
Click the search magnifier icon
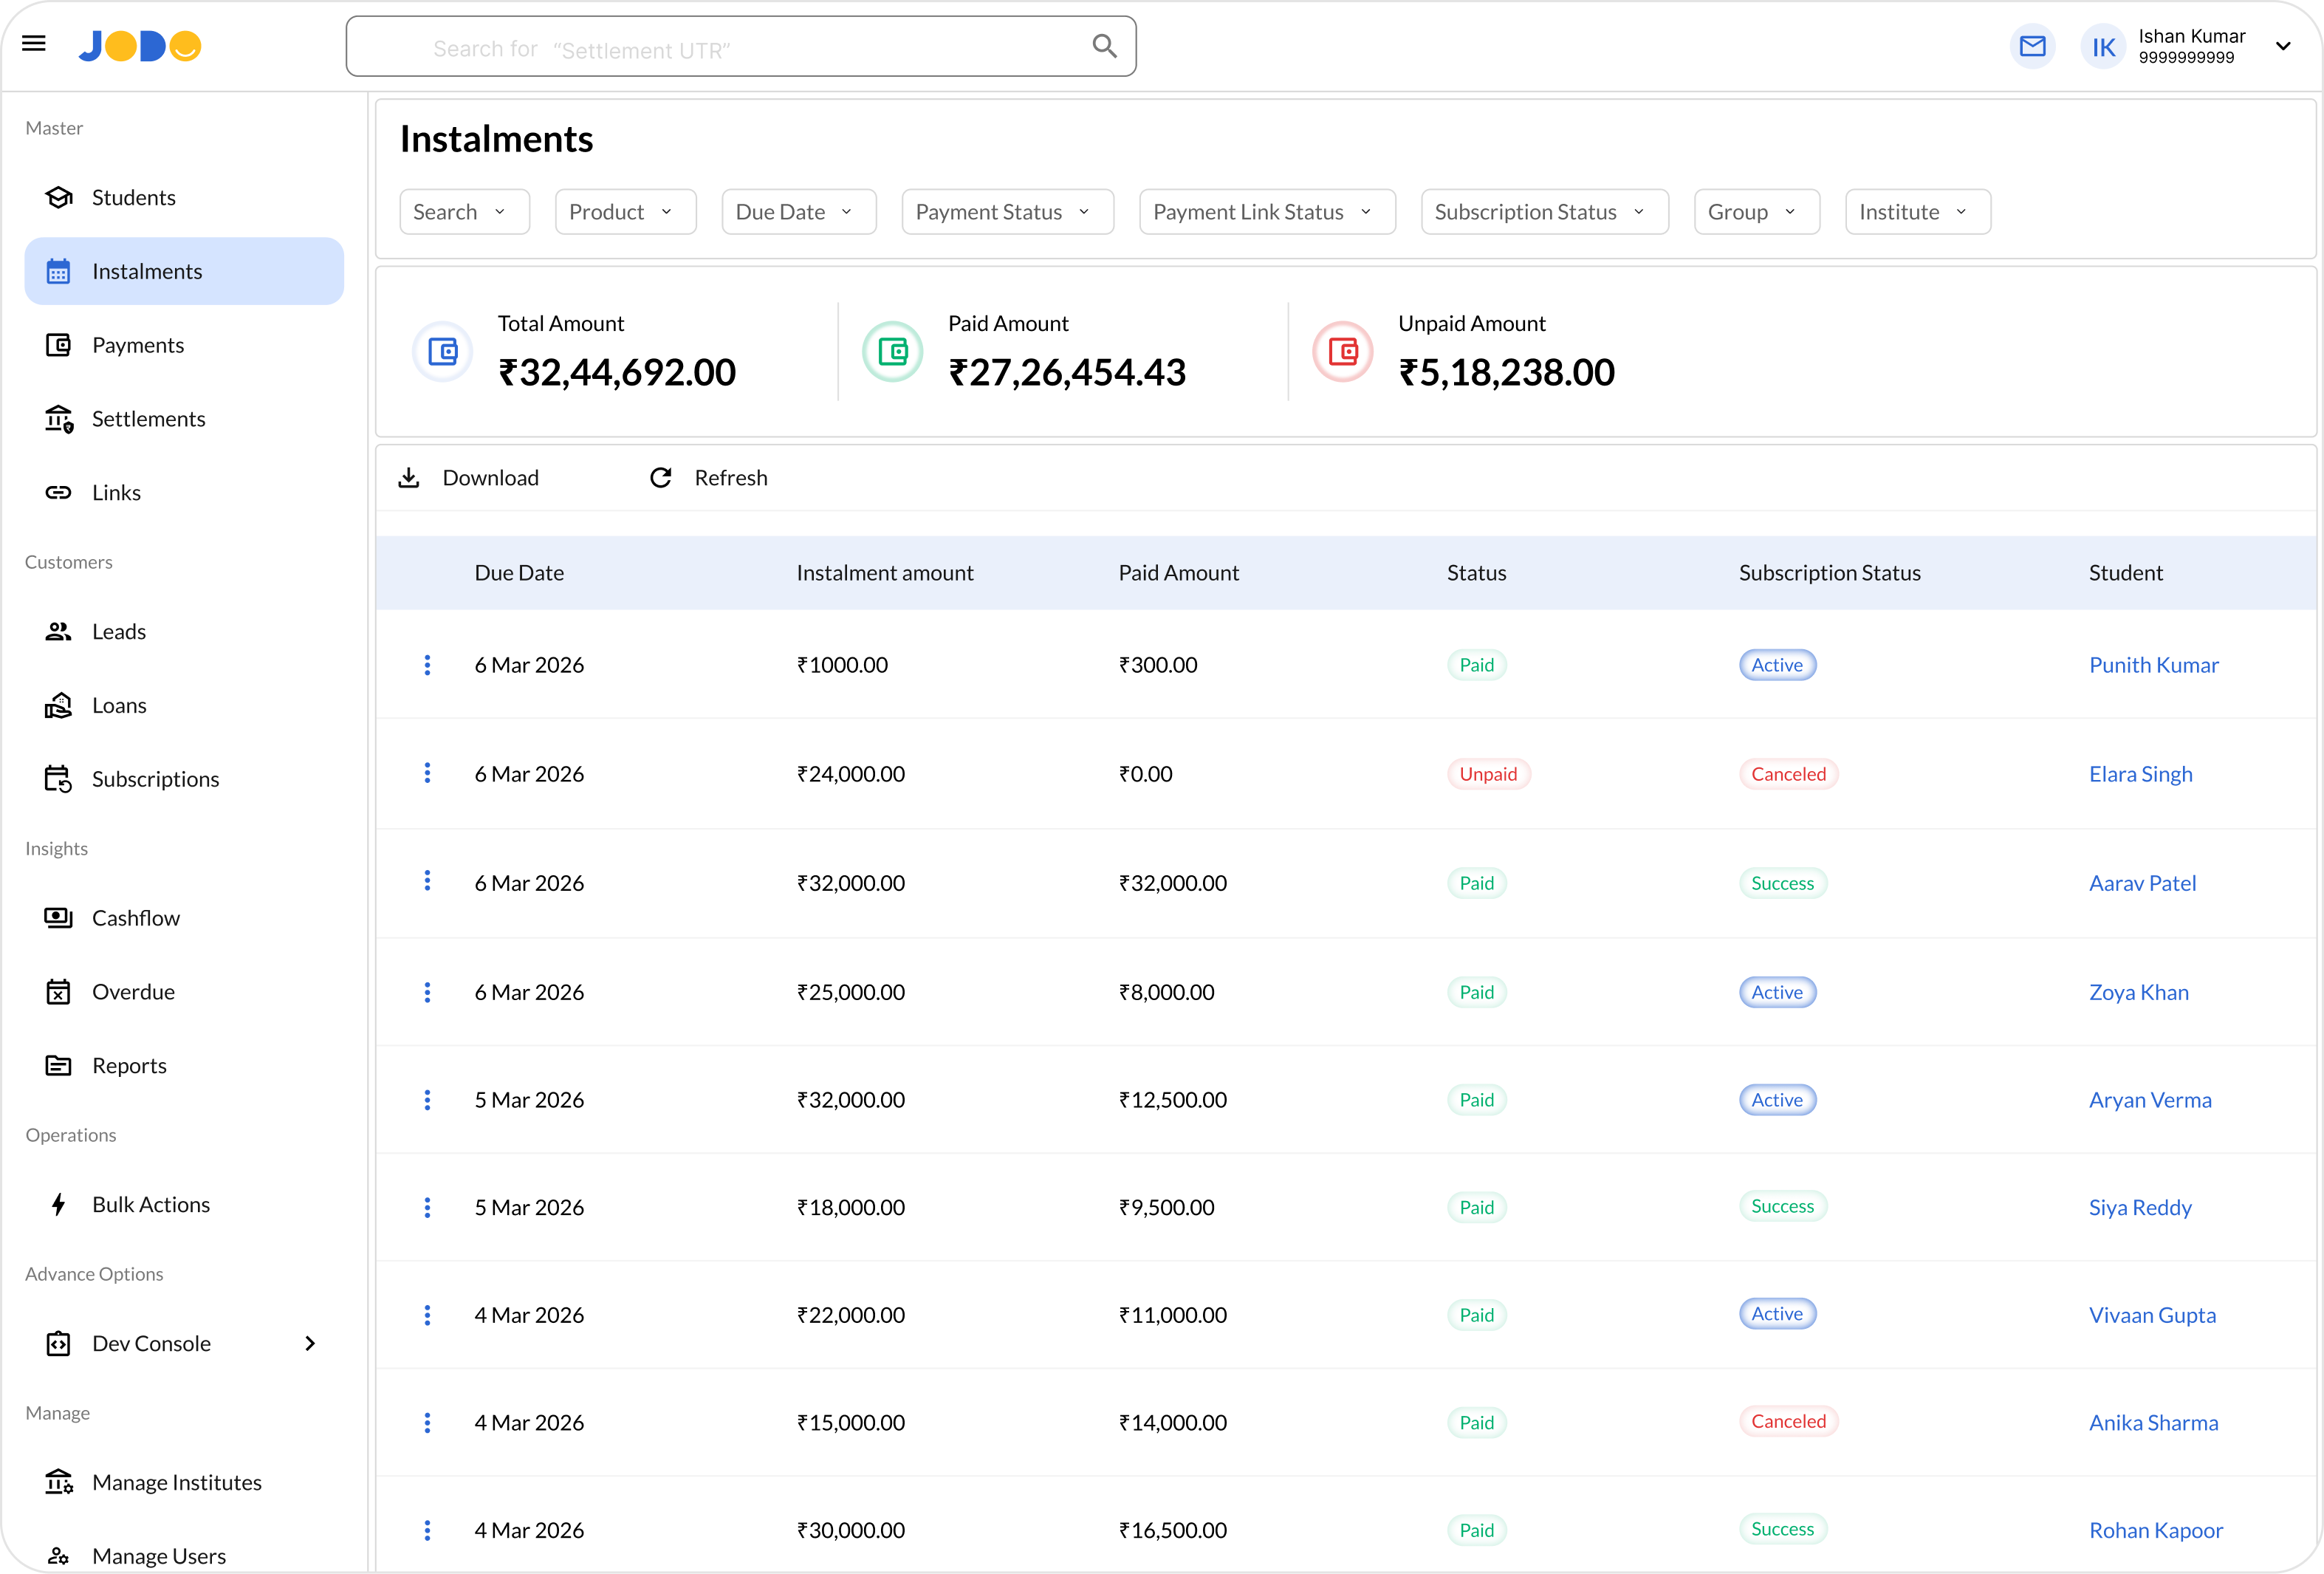coord(1104,46)
